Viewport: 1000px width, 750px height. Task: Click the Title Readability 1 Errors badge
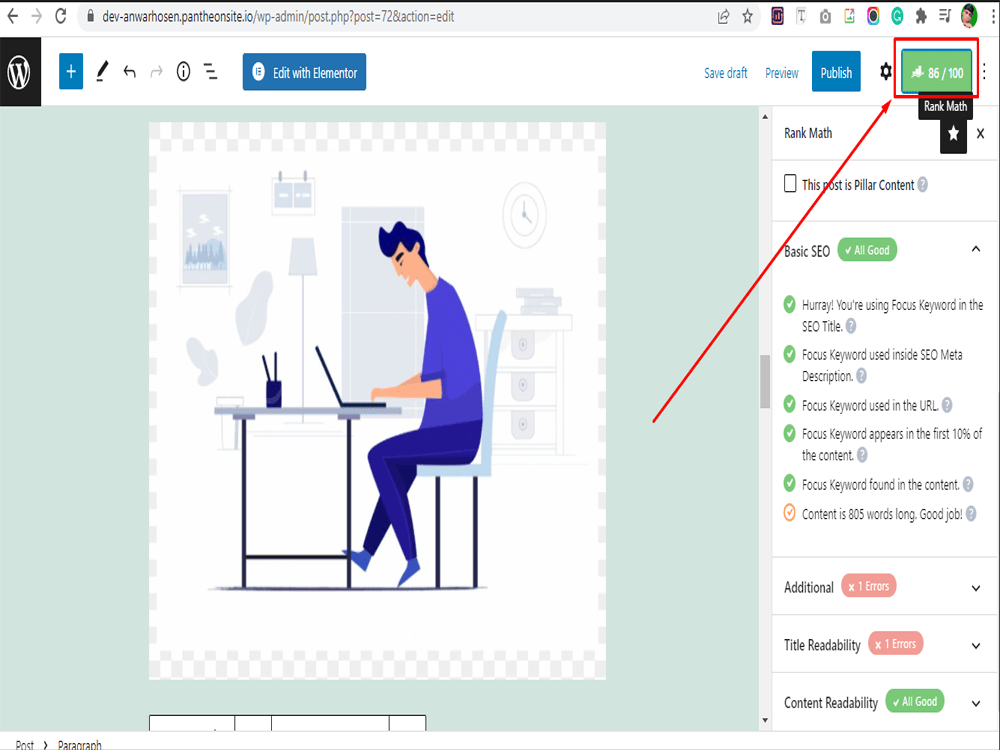point(895,644)
